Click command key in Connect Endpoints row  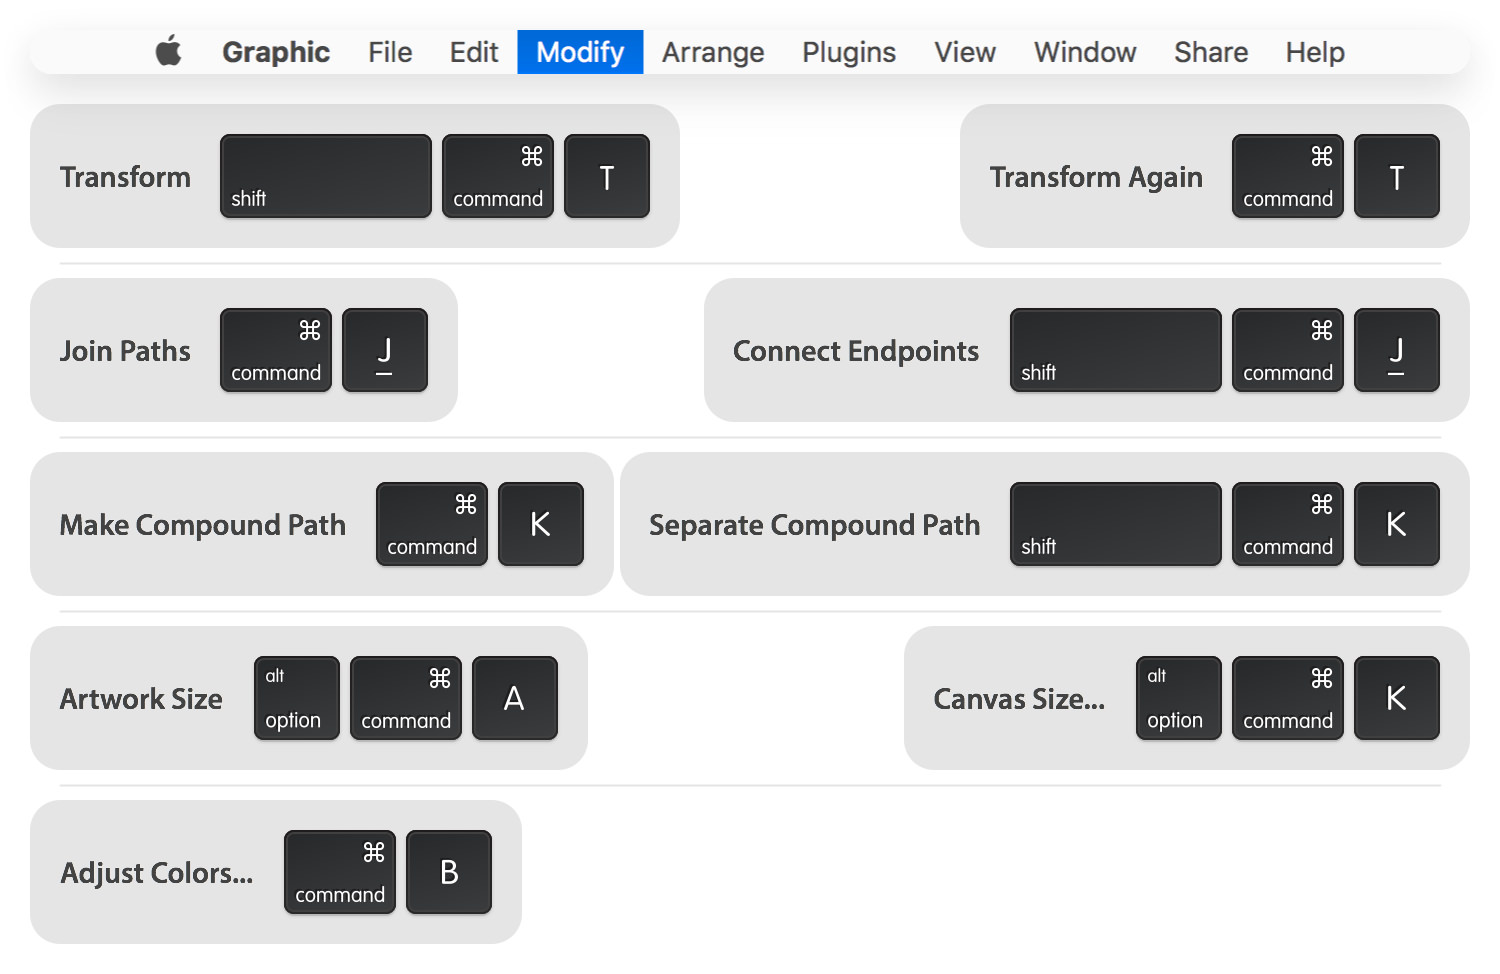1288,350
